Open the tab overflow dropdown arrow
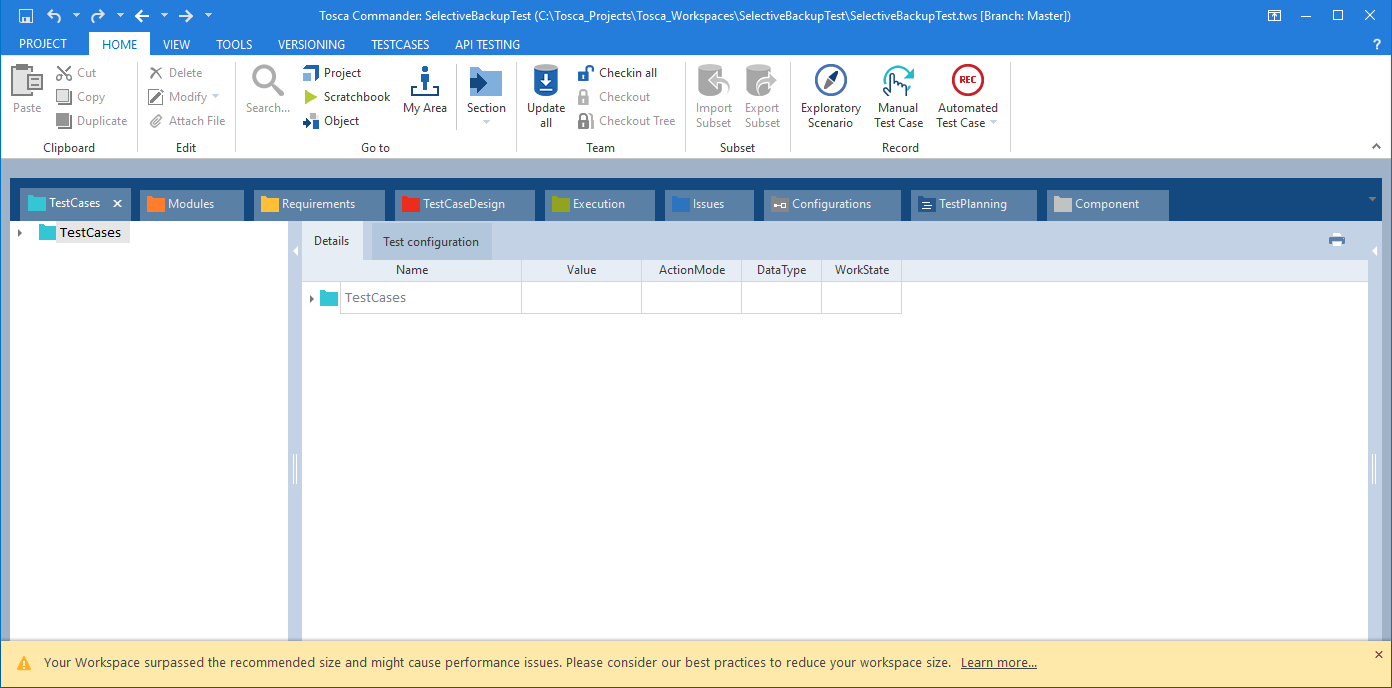 pyautogui.click(x=1372, y=199)
